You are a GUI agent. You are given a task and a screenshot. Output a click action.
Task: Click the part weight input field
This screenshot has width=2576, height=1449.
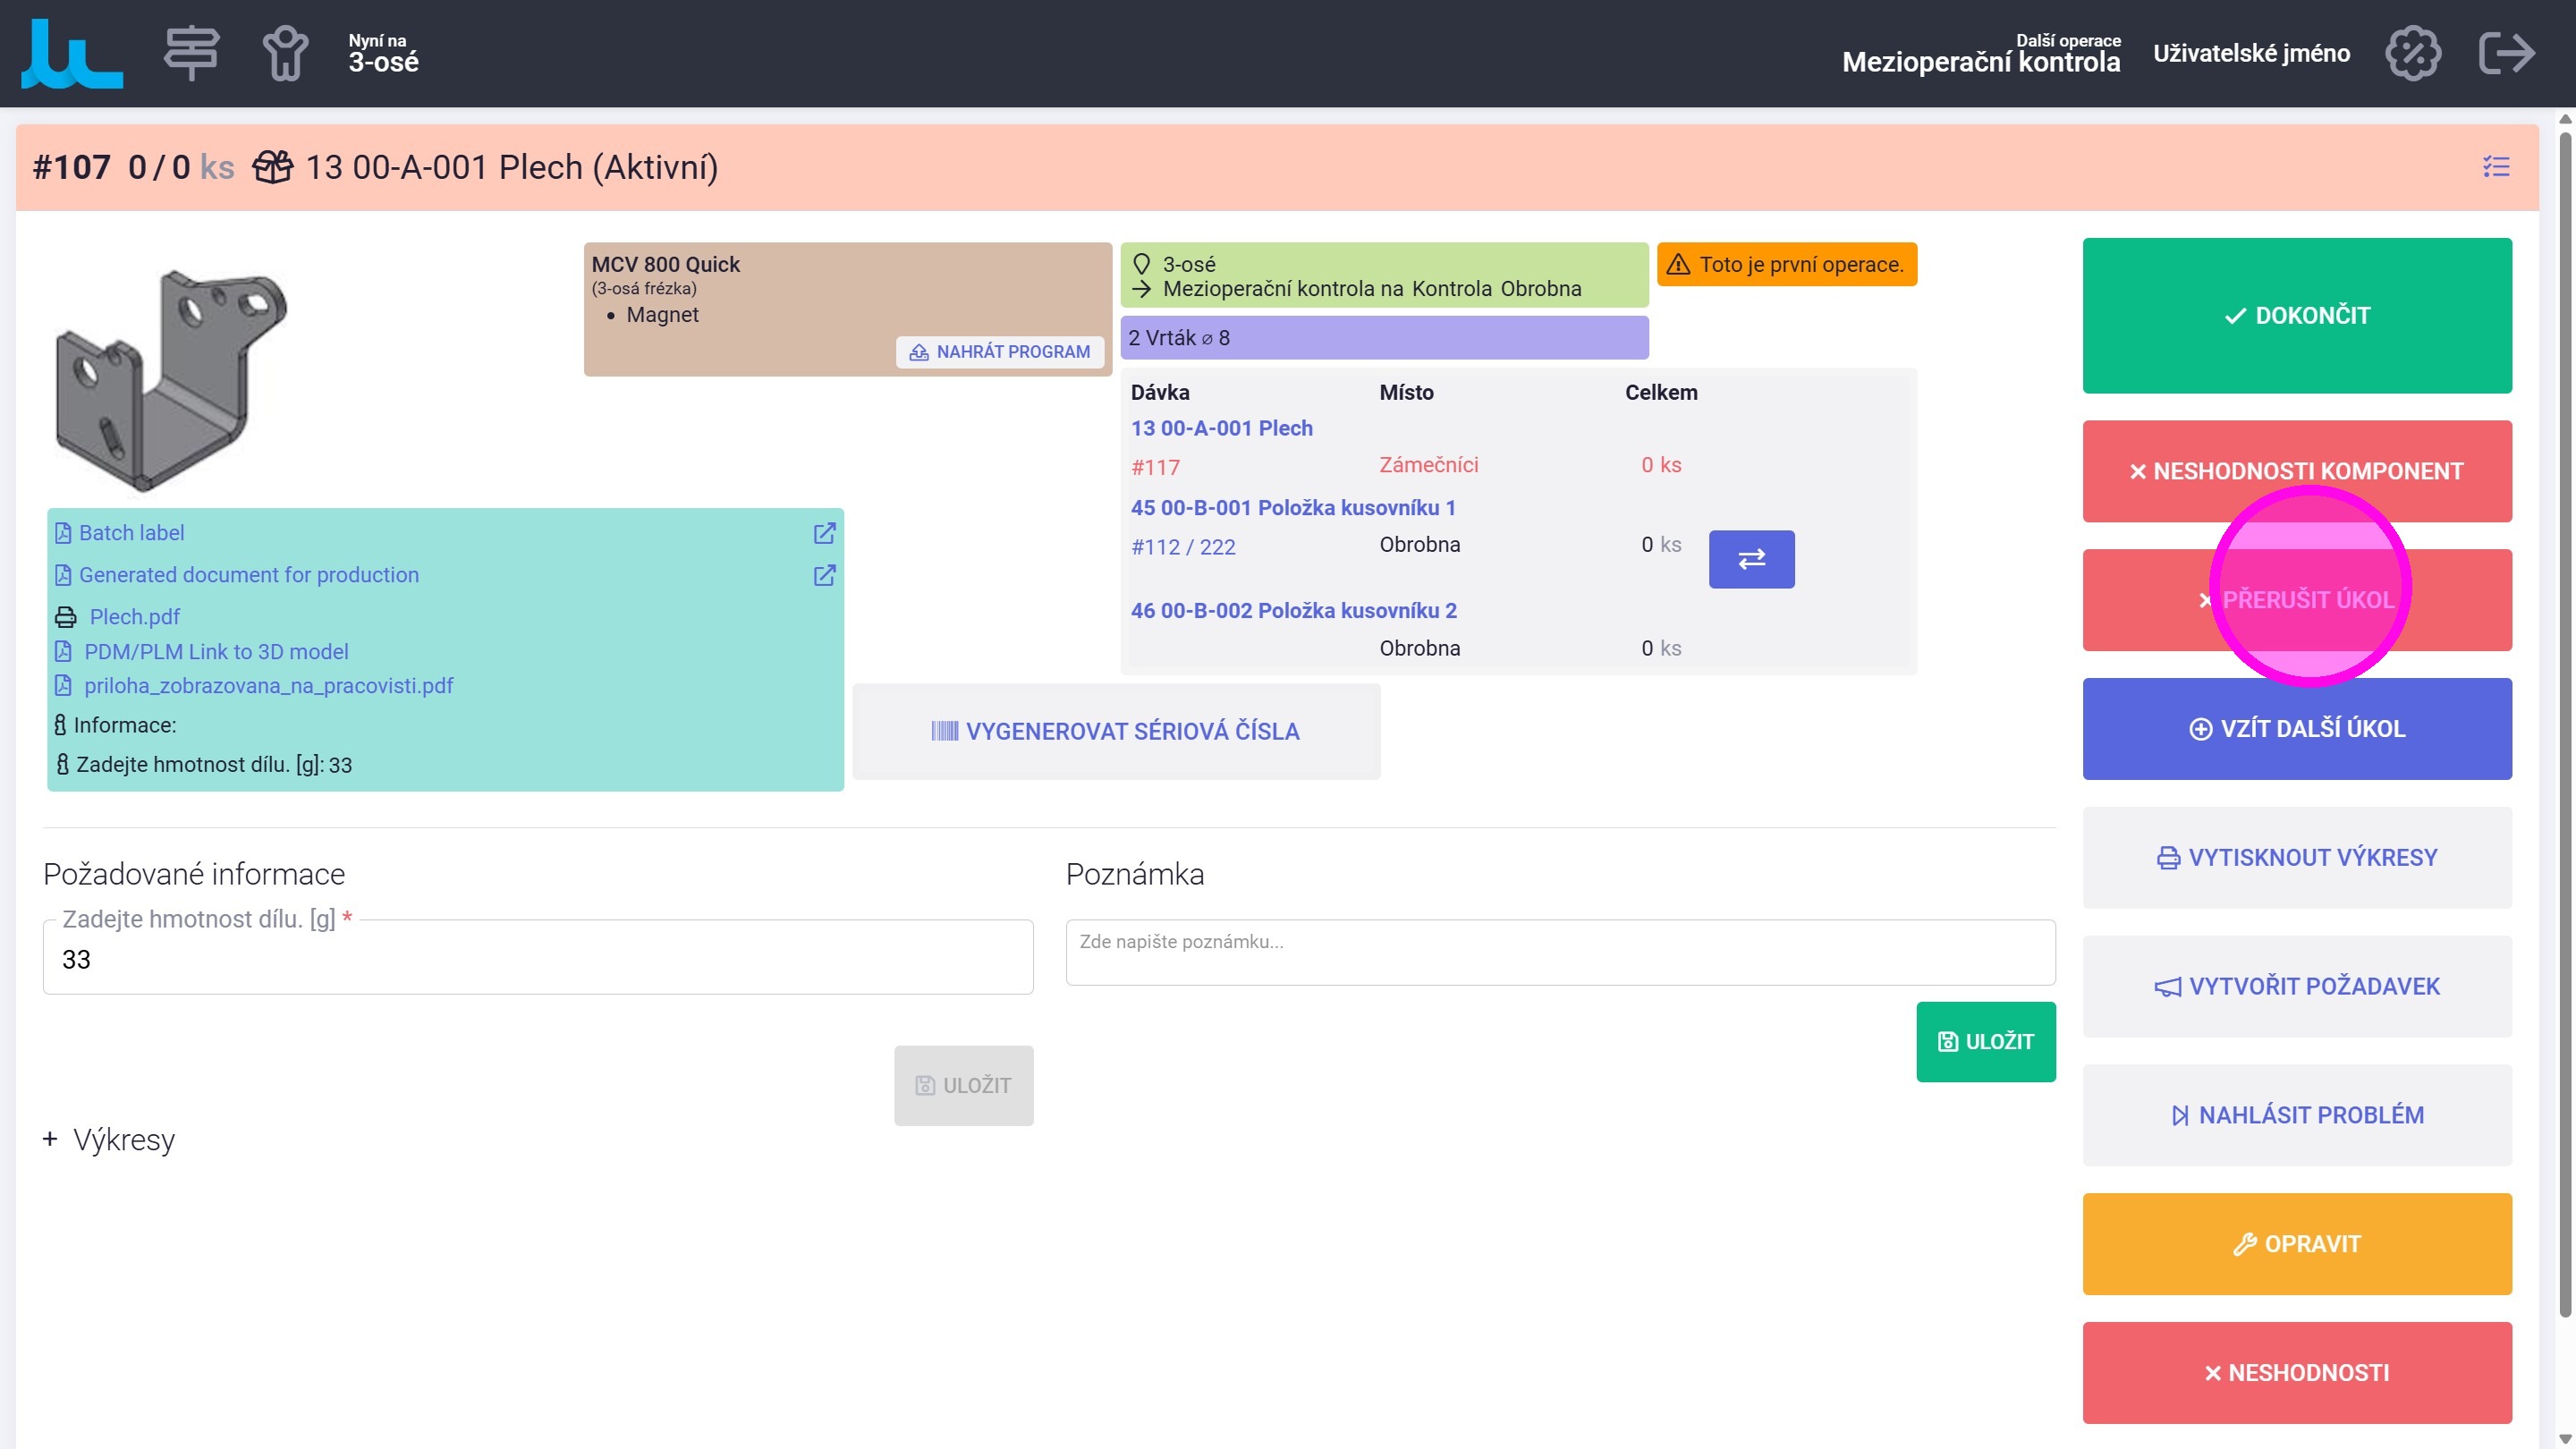537,959
